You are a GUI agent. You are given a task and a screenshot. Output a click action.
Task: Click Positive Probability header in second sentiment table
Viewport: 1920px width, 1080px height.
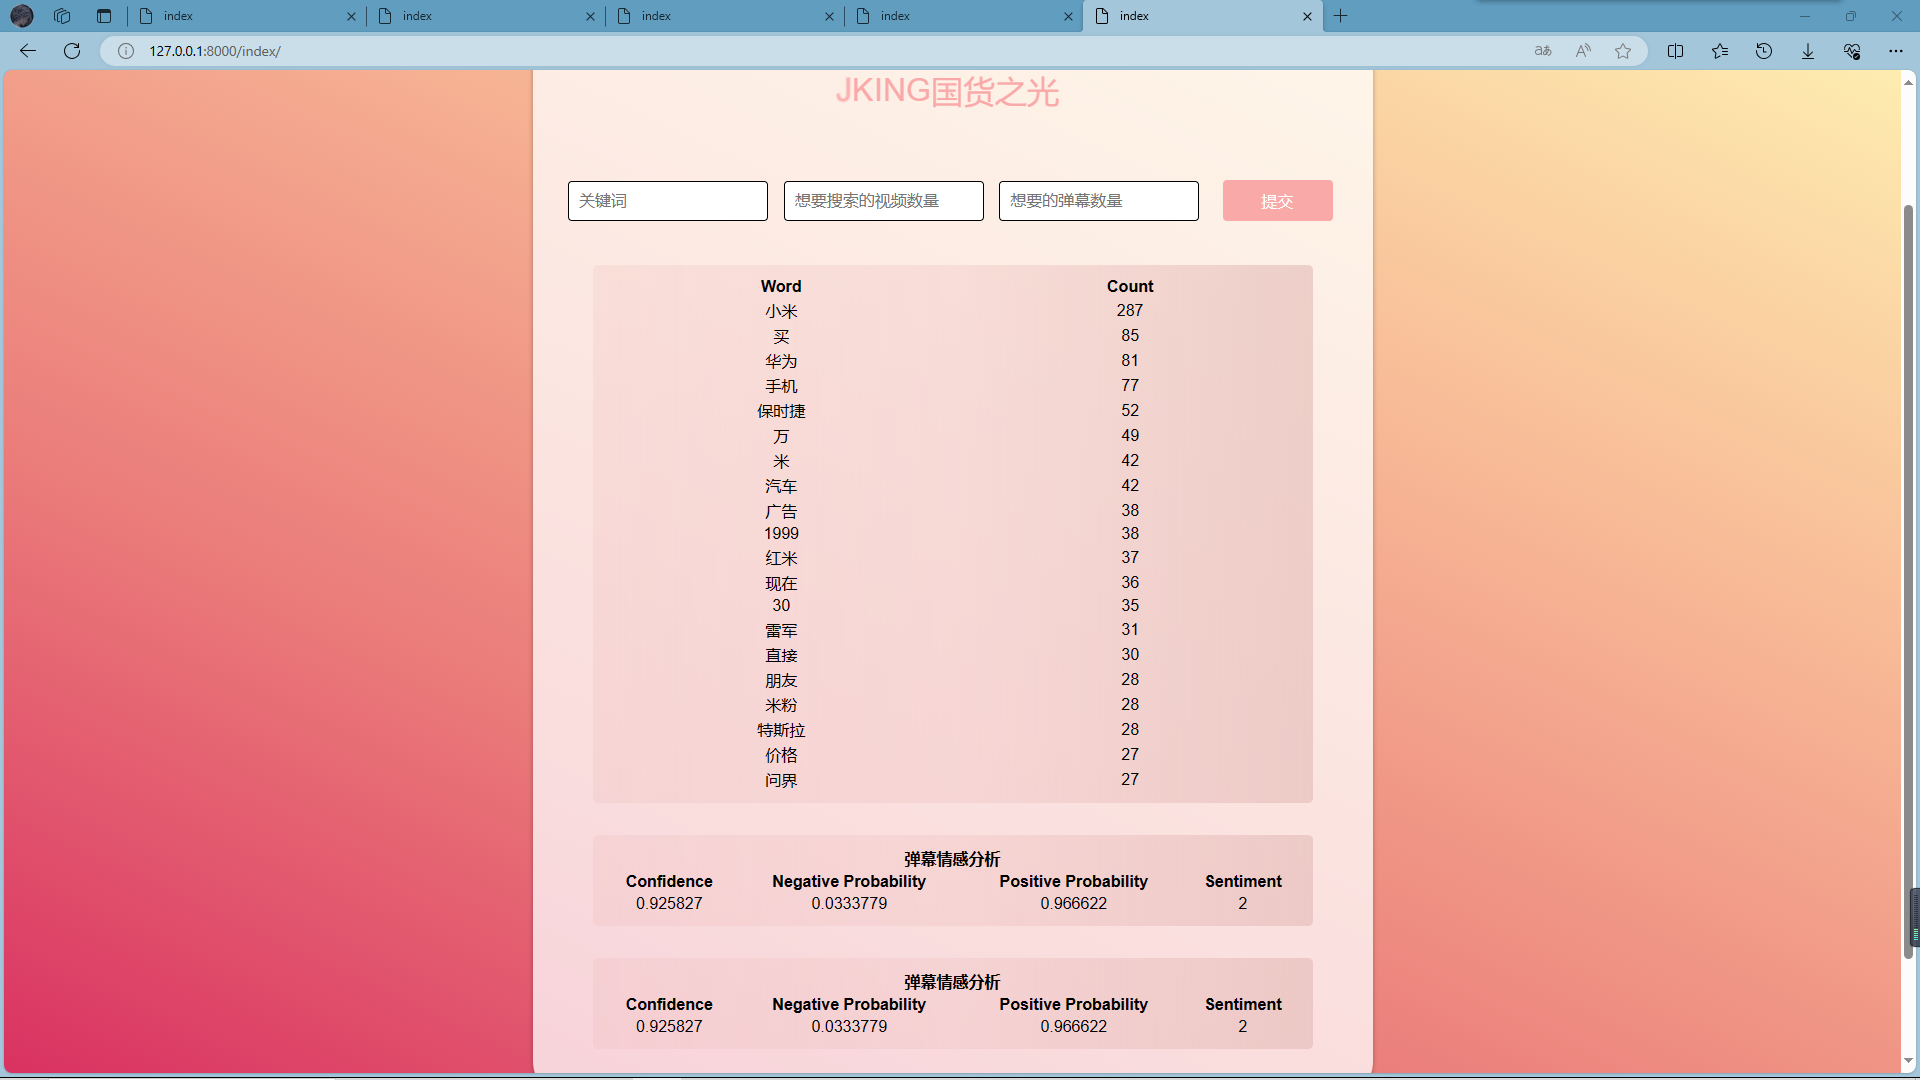coord(1073,1004)
